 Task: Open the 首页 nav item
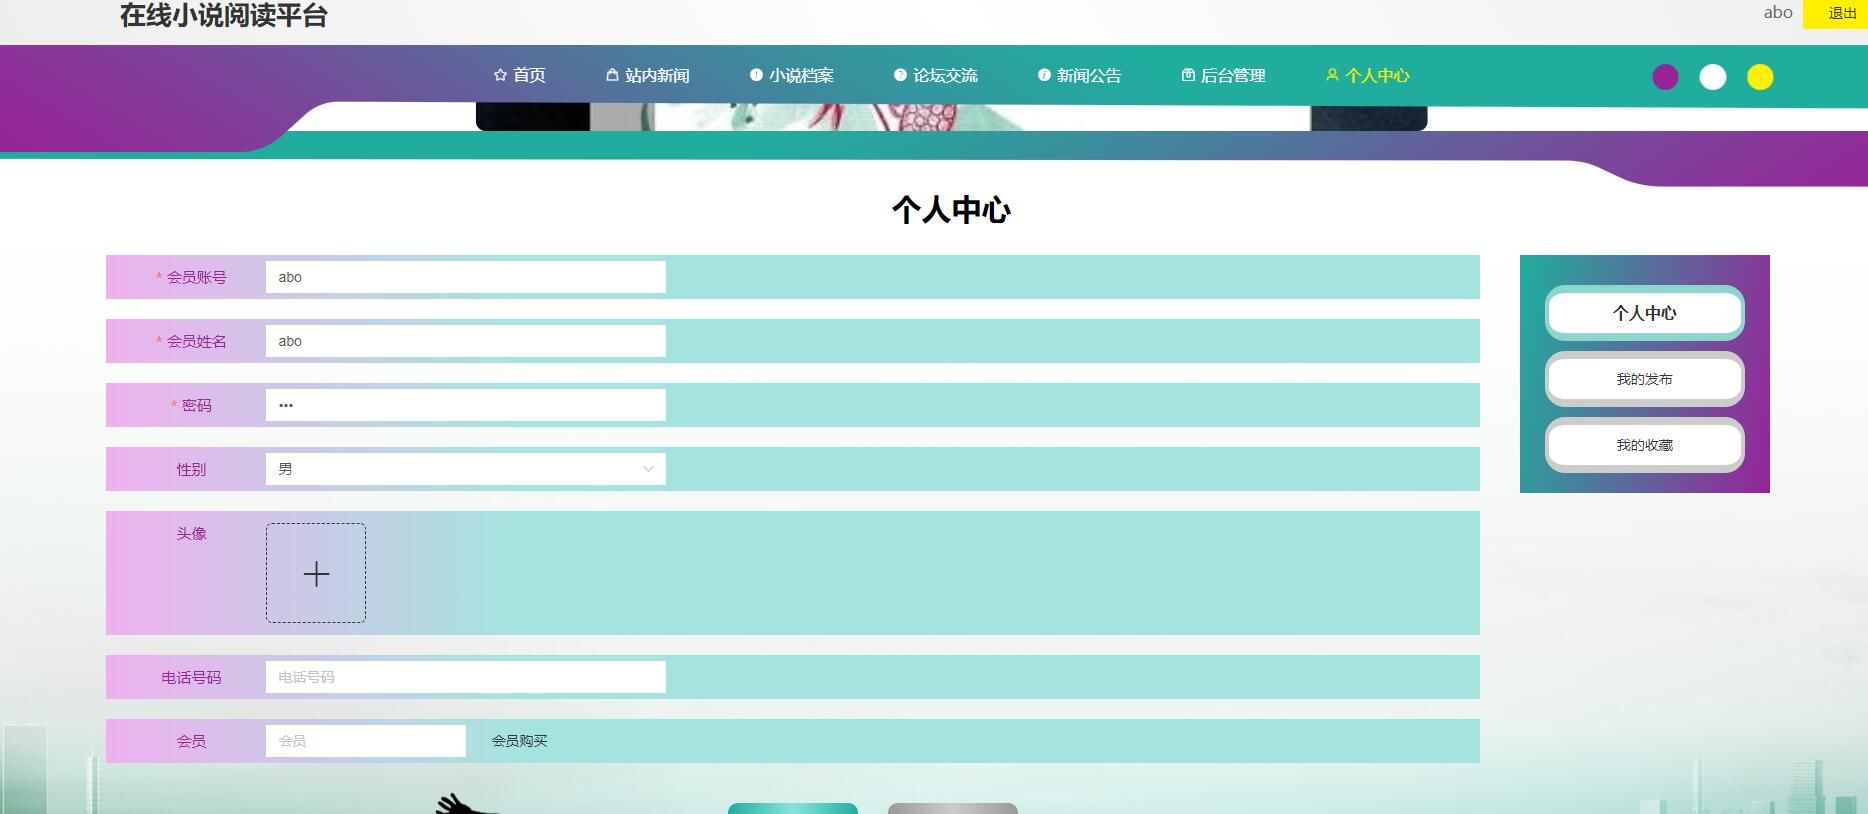(x=520, y=75)
